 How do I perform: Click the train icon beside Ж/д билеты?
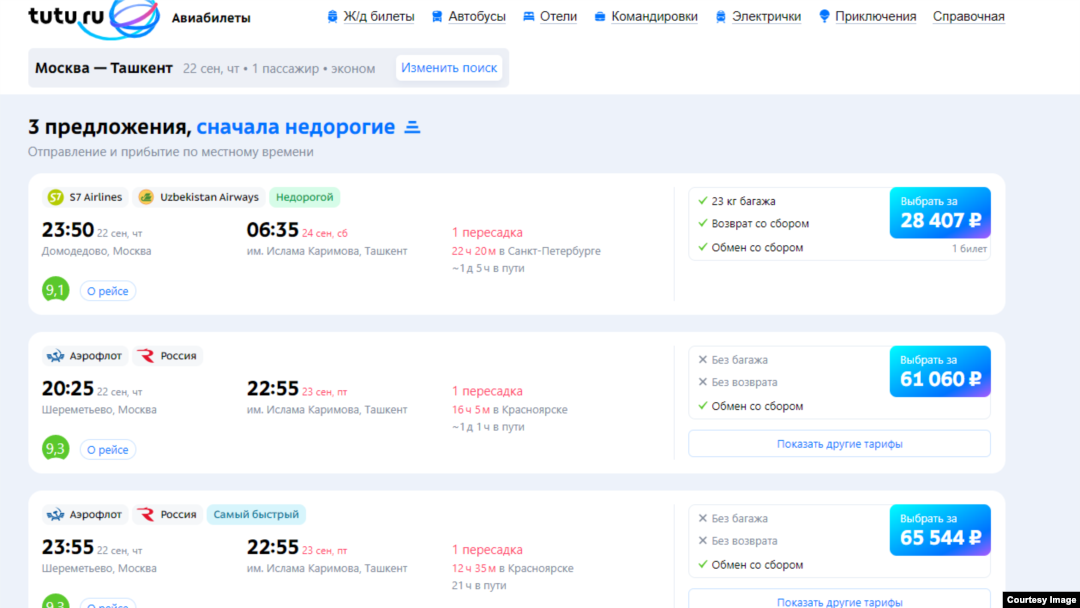point(332,17)
